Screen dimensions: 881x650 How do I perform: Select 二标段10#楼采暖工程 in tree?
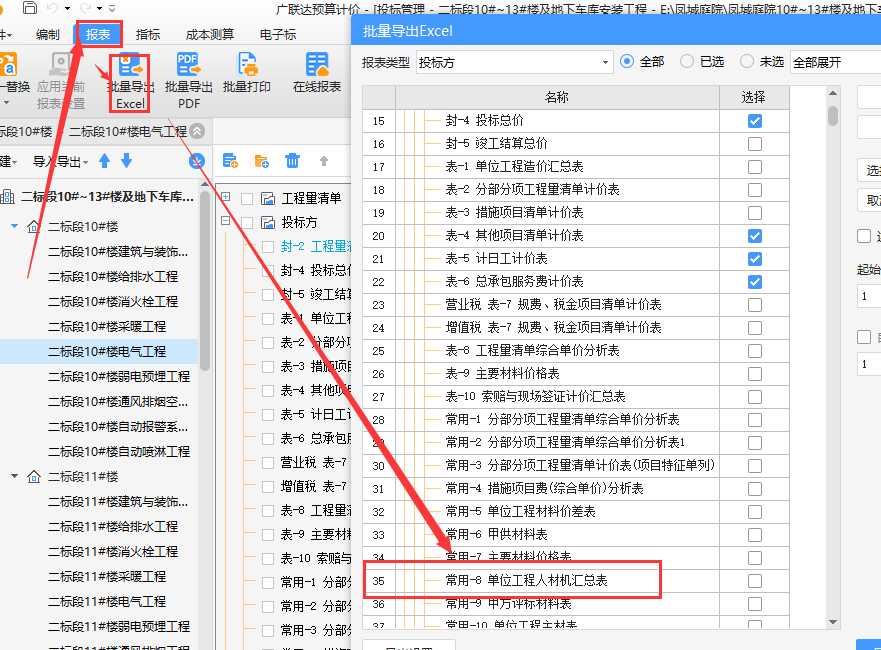(107, 326)
